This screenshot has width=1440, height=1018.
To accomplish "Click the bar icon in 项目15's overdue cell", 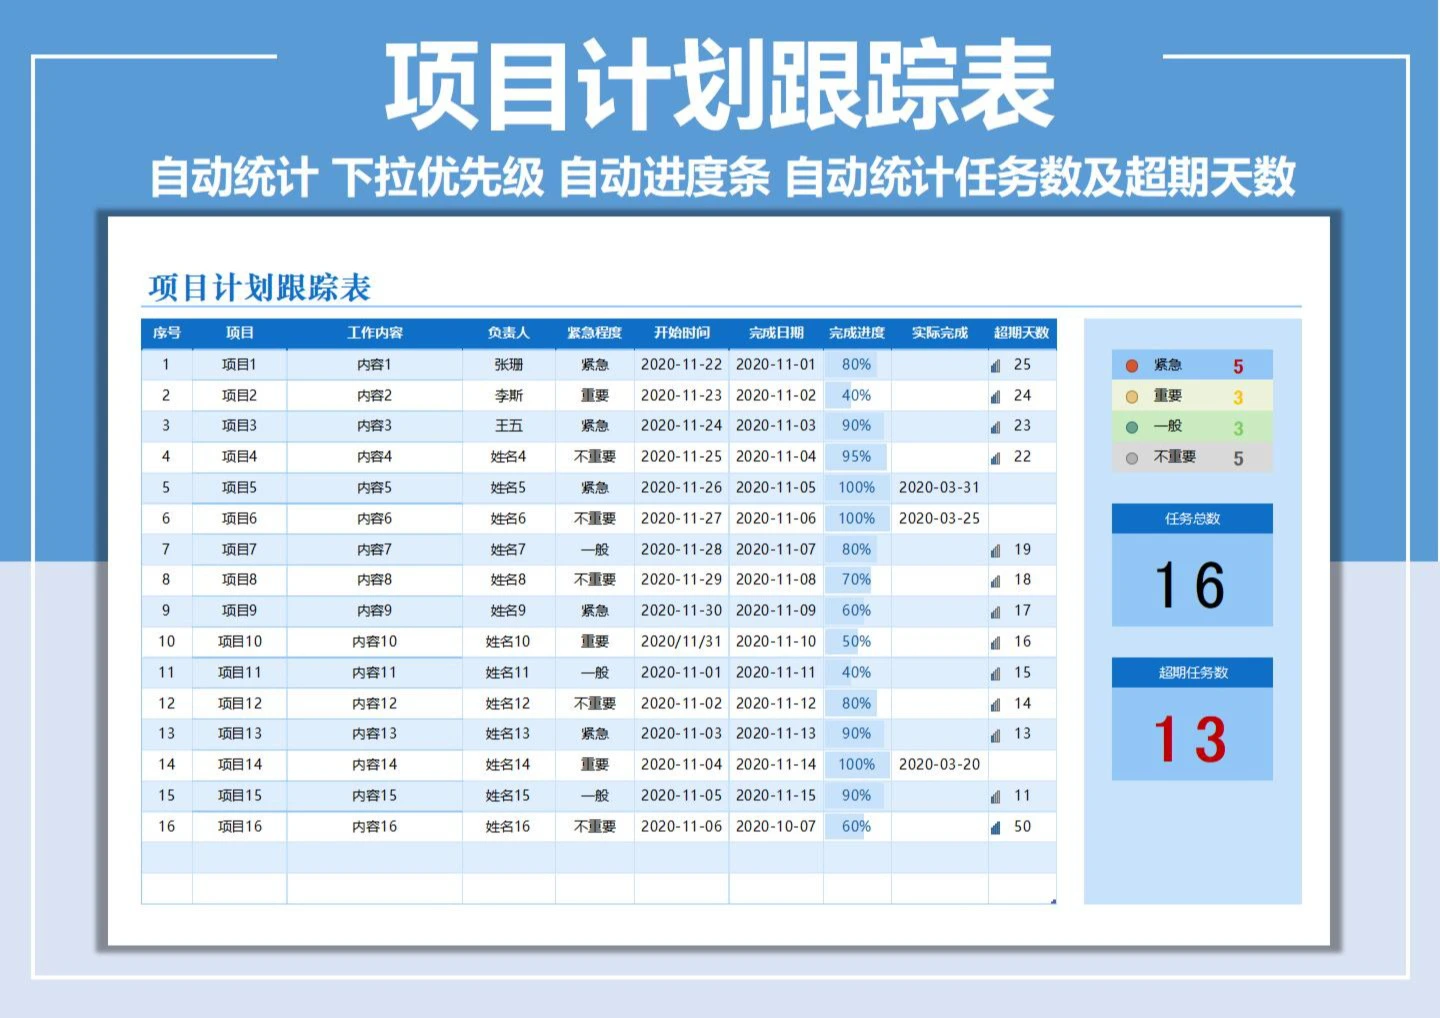I will (995, 797).
